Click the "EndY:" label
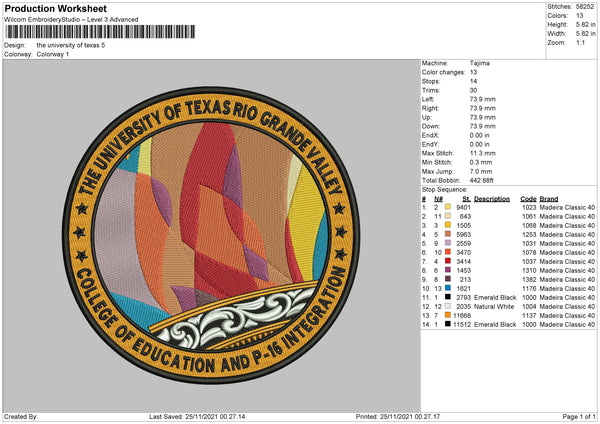This screenshot has width=600, height=424. (430, 144)
